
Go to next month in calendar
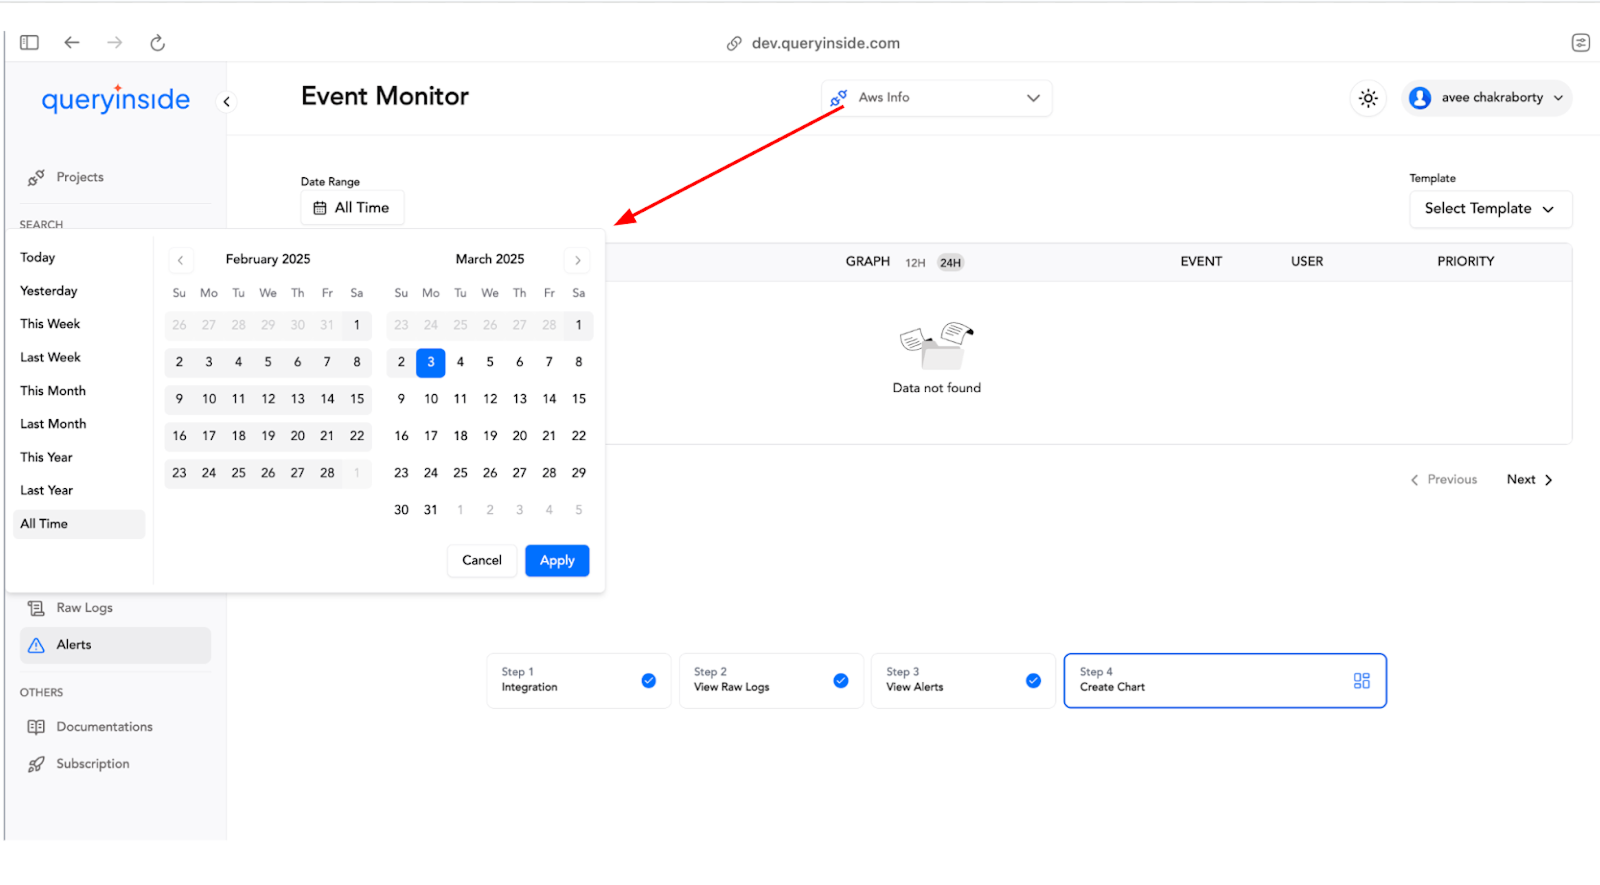pyautogui.click(x=577, y=260)
